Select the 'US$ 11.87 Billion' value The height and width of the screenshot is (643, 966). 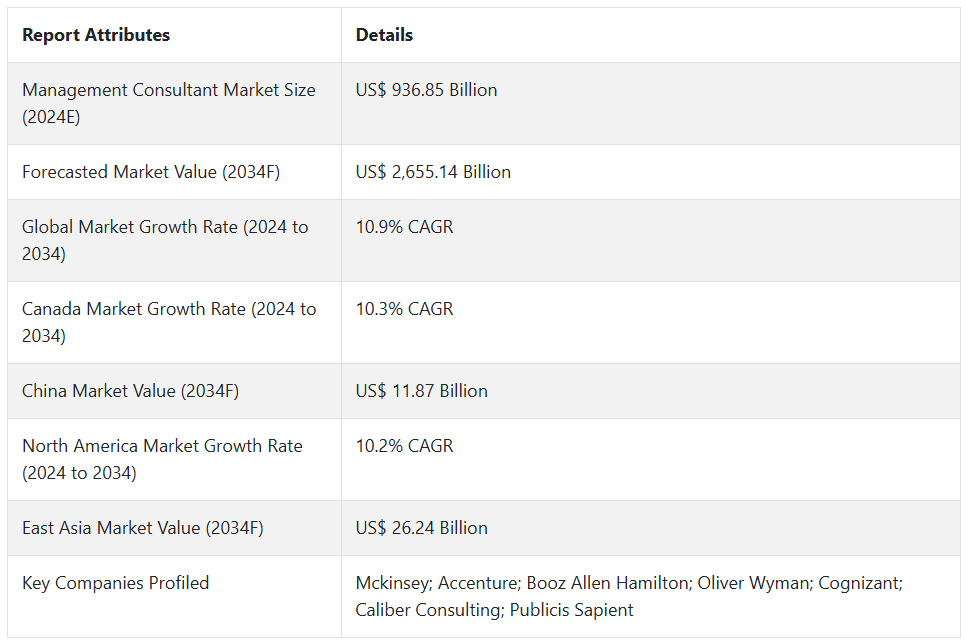point(421,391)
